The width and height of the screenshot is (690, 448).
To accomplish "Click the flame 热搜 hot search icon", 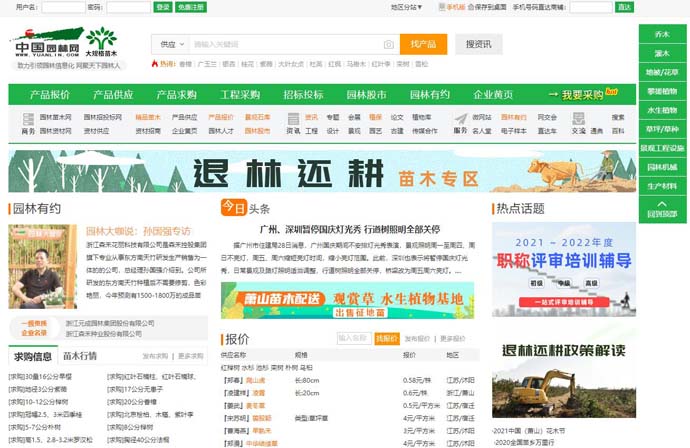I will [154, 64].
